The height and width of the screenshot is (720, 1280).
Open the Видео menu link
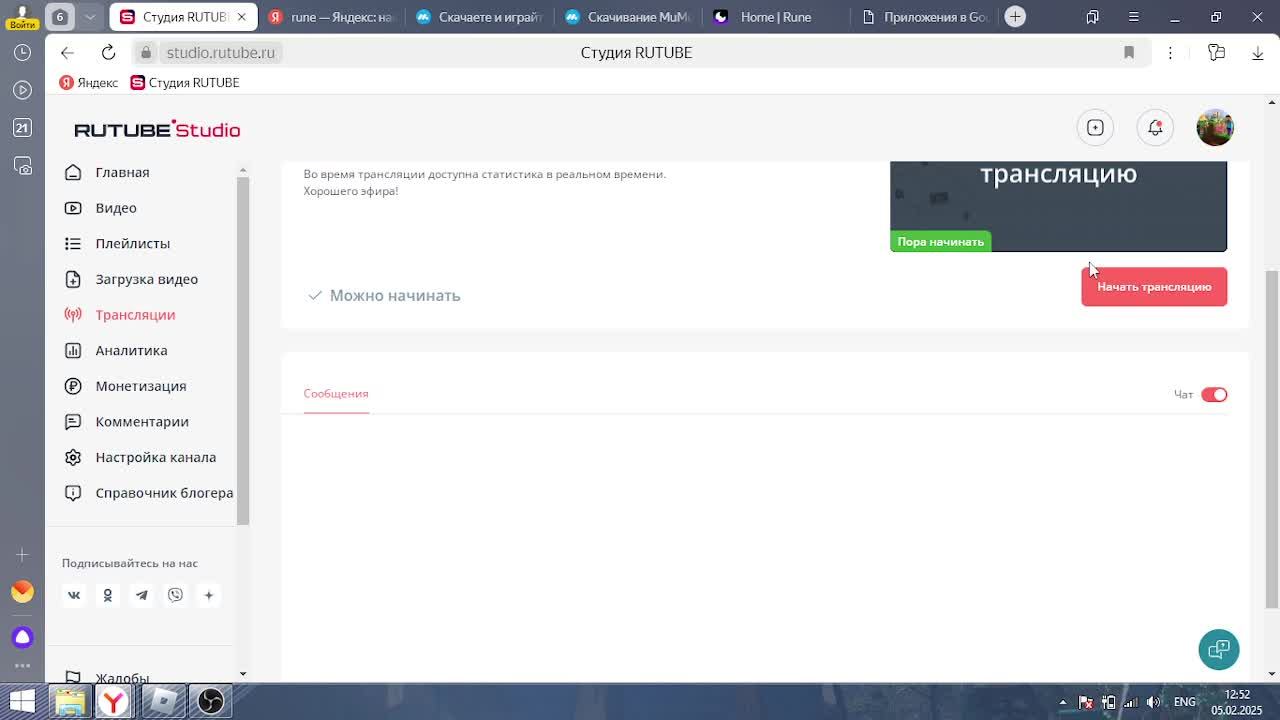pyautogui.click(x=116, y=208)
